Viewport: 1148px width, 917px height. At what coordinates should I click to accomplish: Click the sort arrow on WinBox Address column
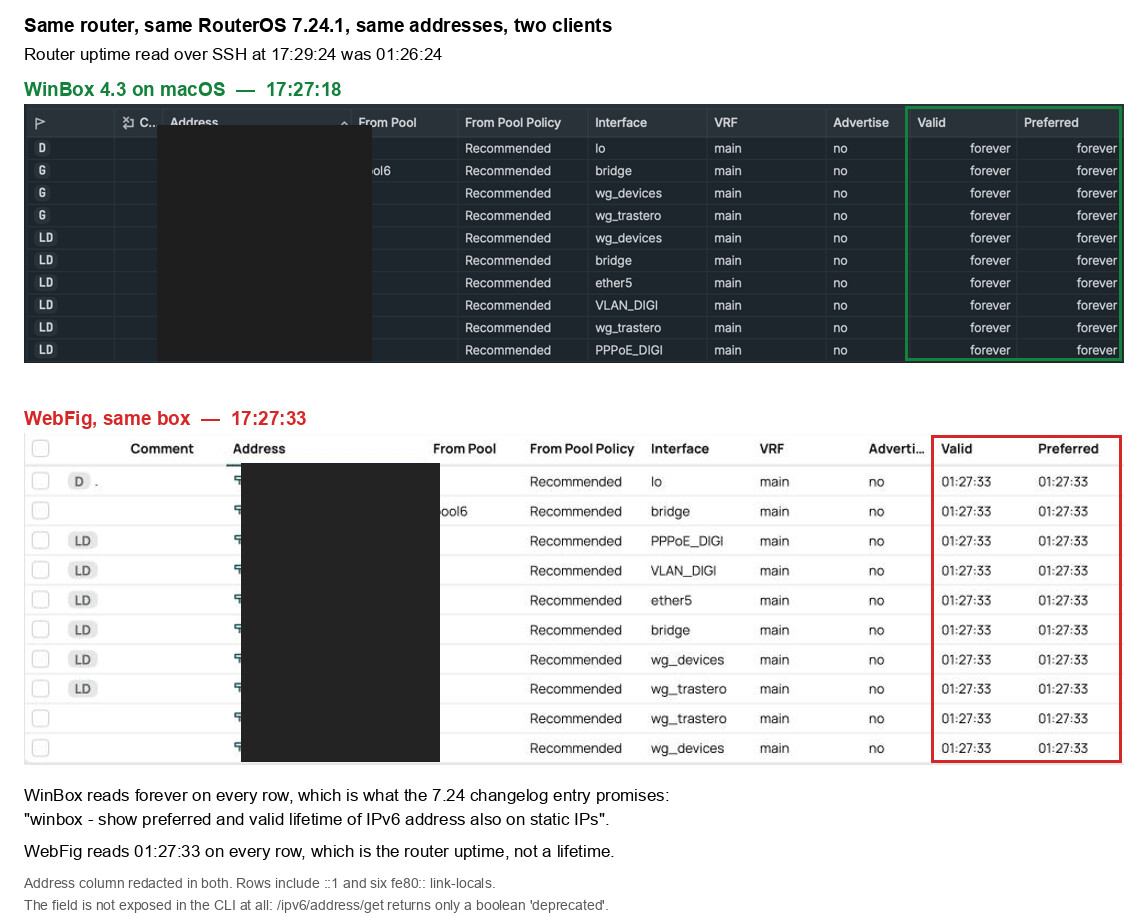[344, 124]
